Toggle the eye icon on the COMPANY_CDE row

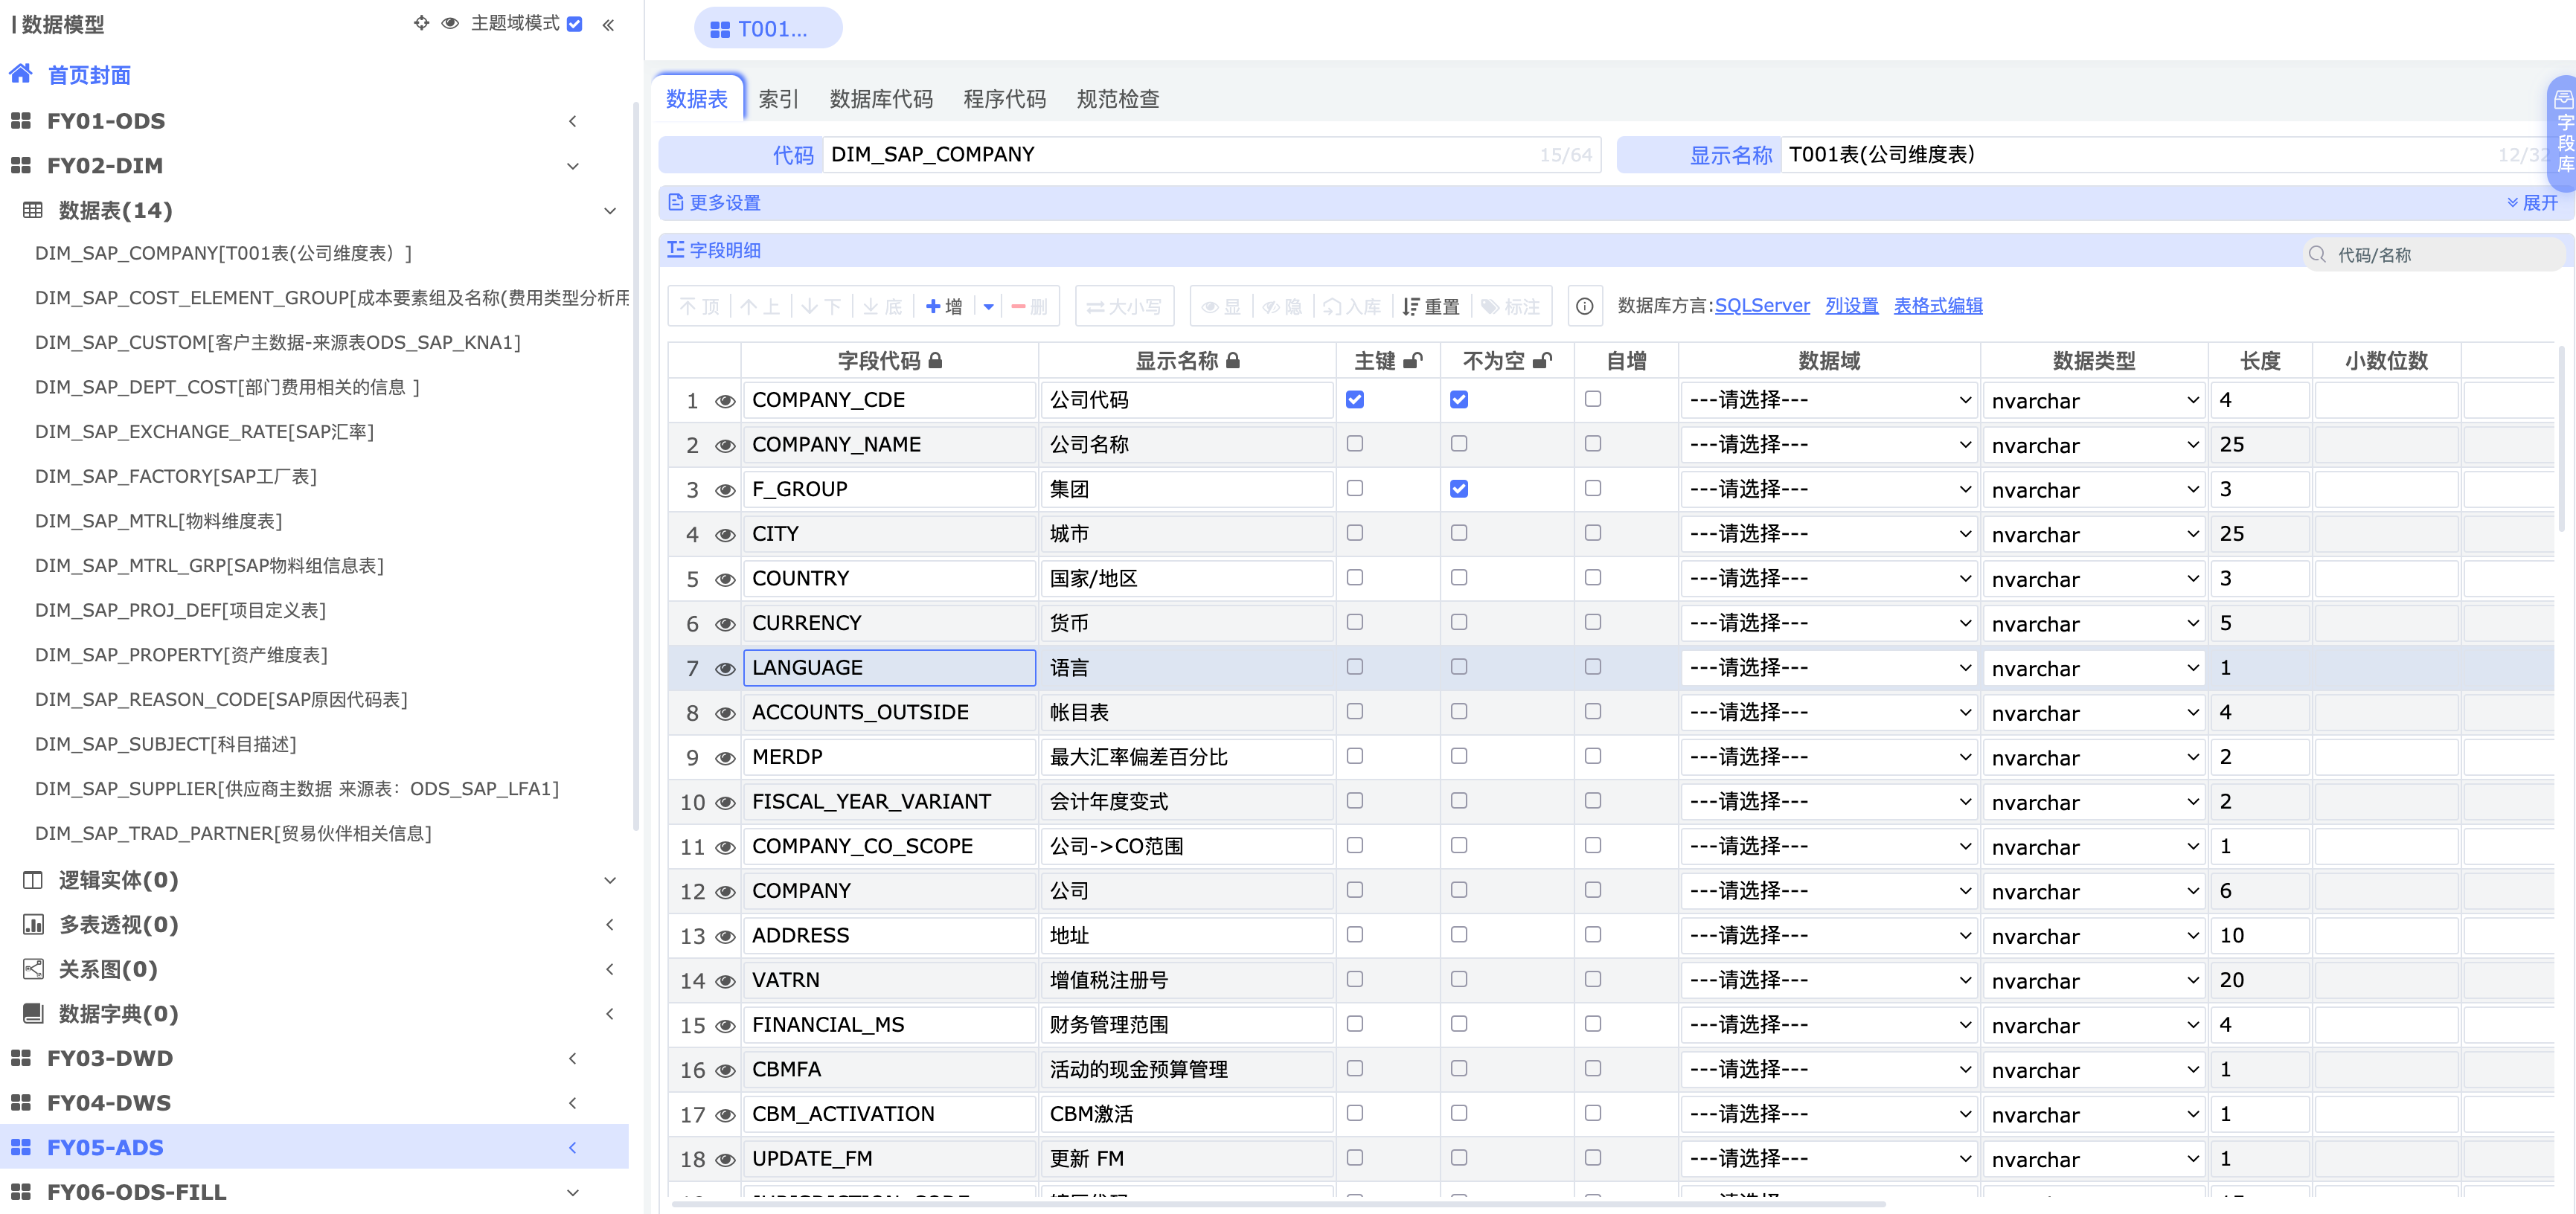tap(725, 401)
